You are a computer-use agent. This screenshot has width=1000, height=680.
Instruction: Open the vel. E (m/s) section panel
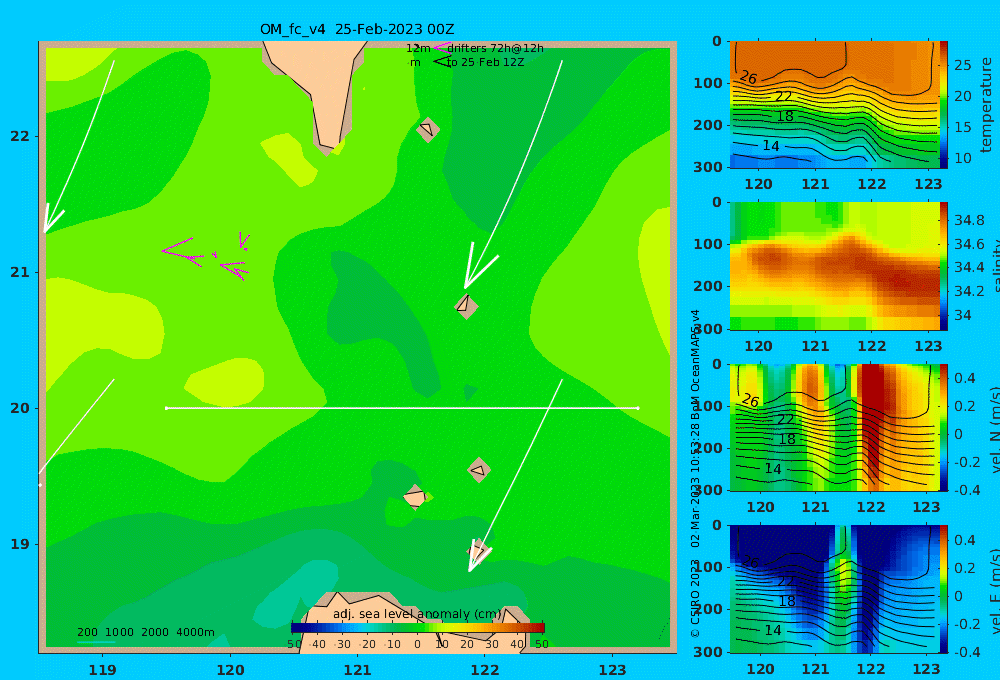click(x=835, y=589)
